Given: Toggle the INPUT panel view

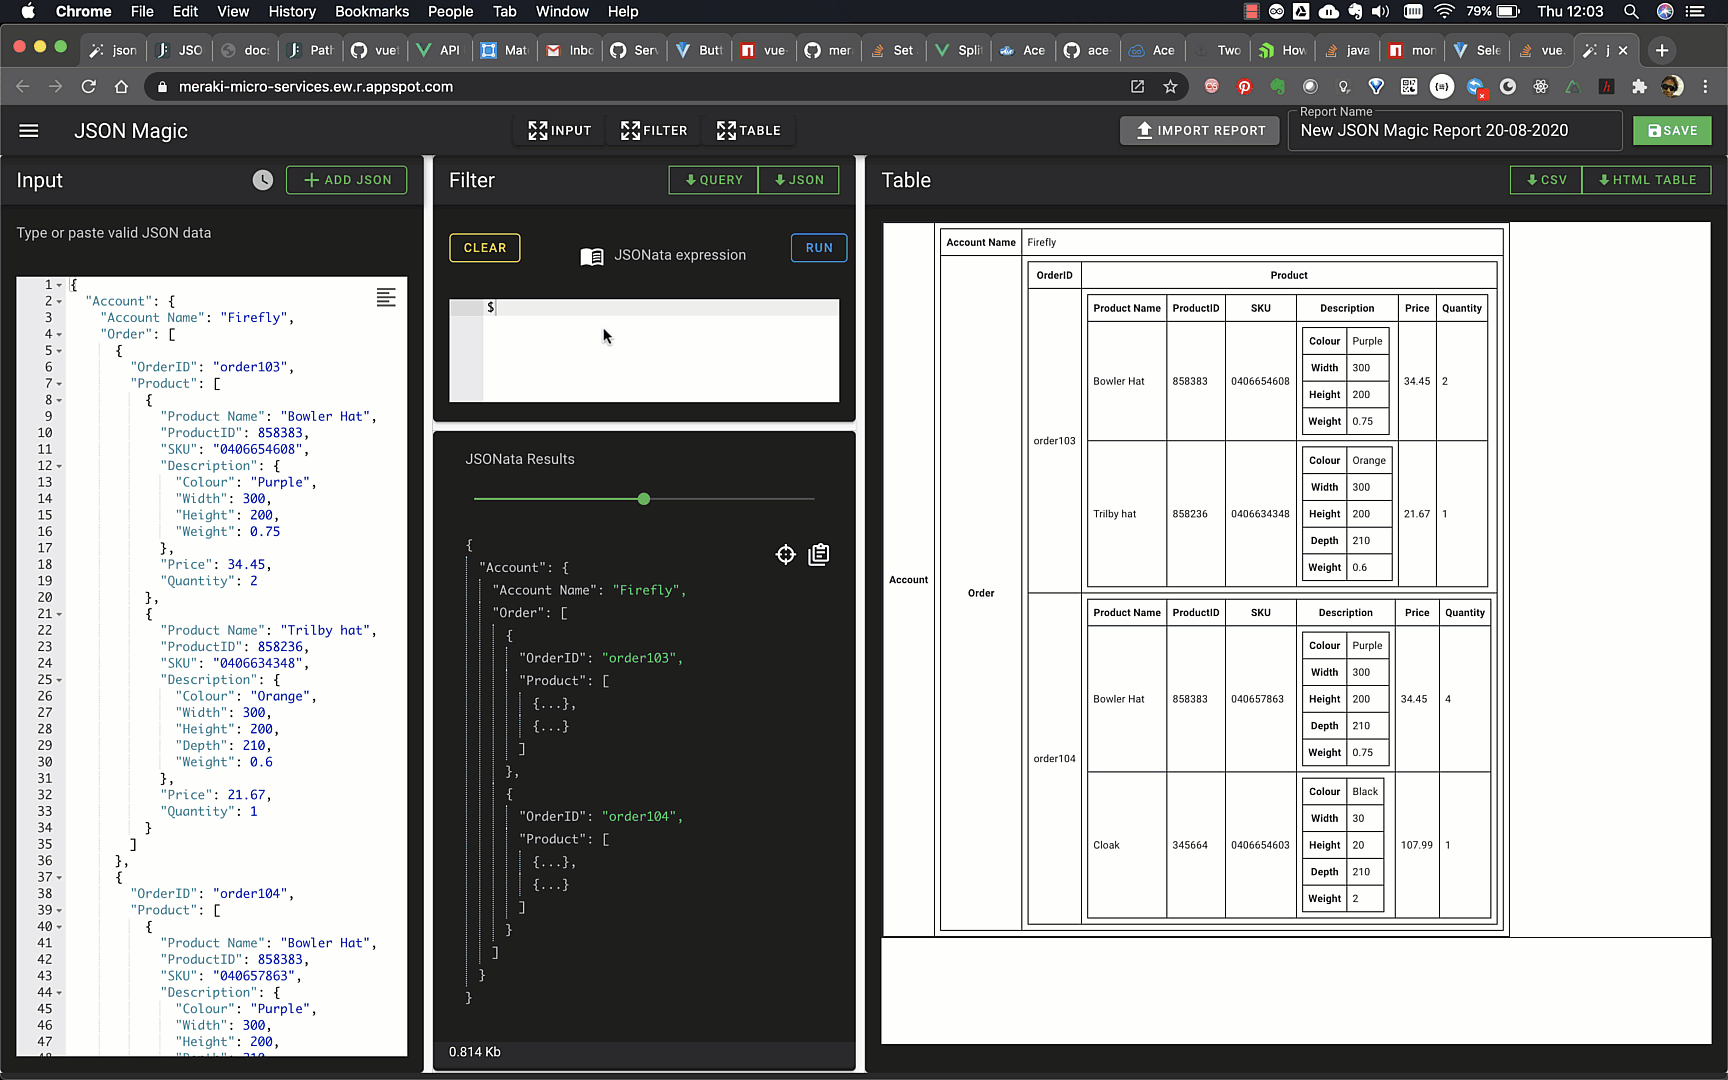Looking at the screenshot, I should coord(560,131).
